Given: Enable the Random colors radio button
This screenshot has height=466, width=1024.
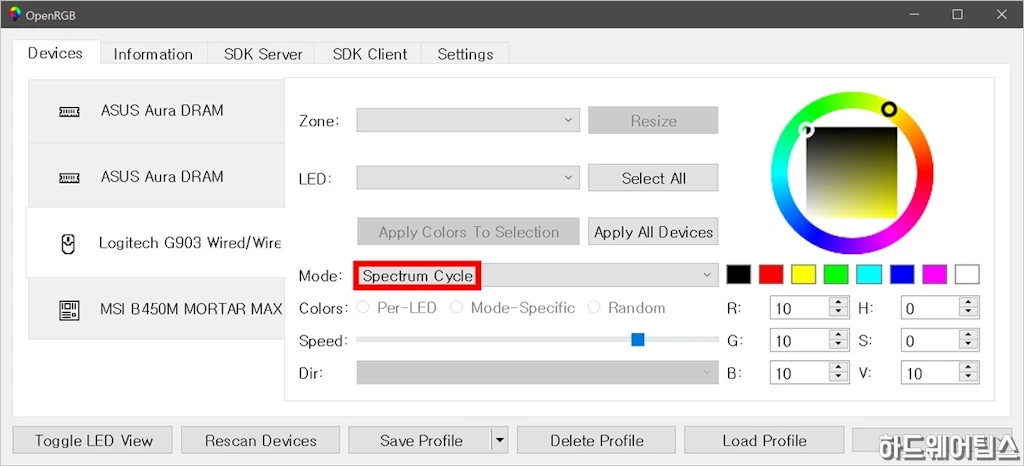Looking at the screenshot, I should tap(595, 308).
